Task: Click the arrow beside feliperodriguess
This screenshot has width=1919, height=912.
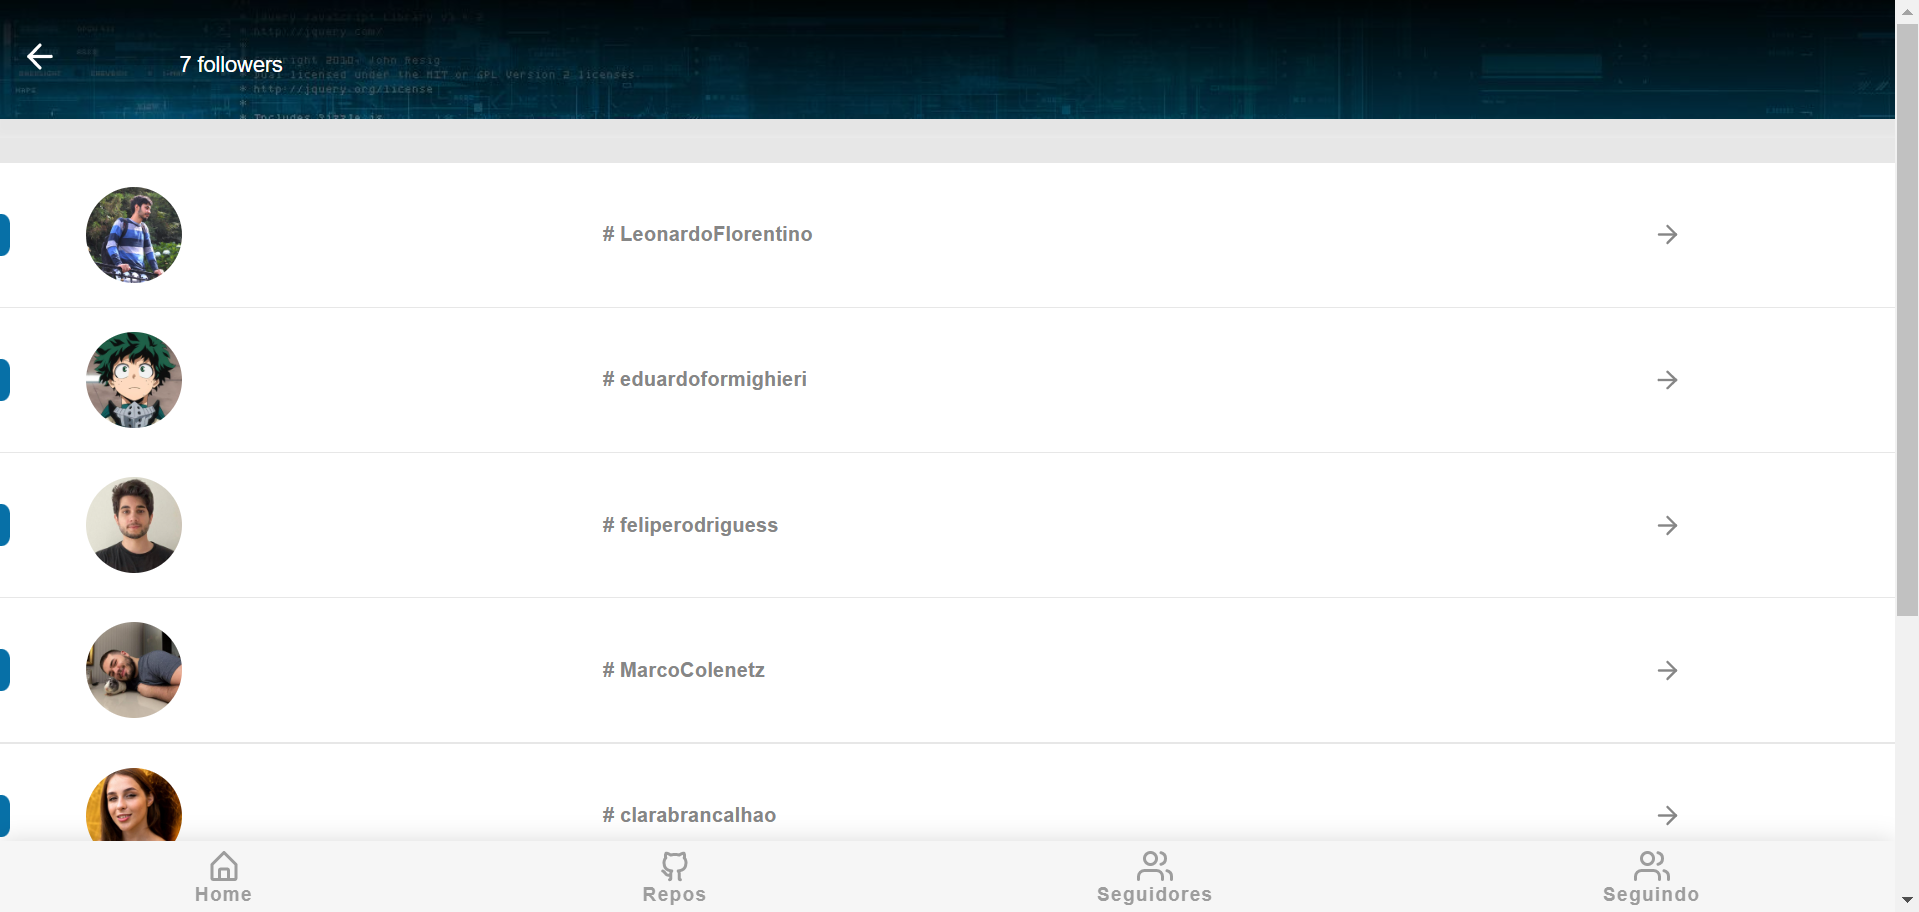Action: tap(1668, 525)
